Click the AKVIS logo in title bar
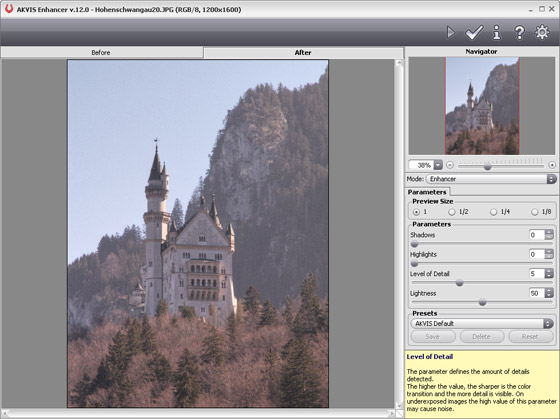This screenshot has width=560, height=419. (x=9, y=9)
